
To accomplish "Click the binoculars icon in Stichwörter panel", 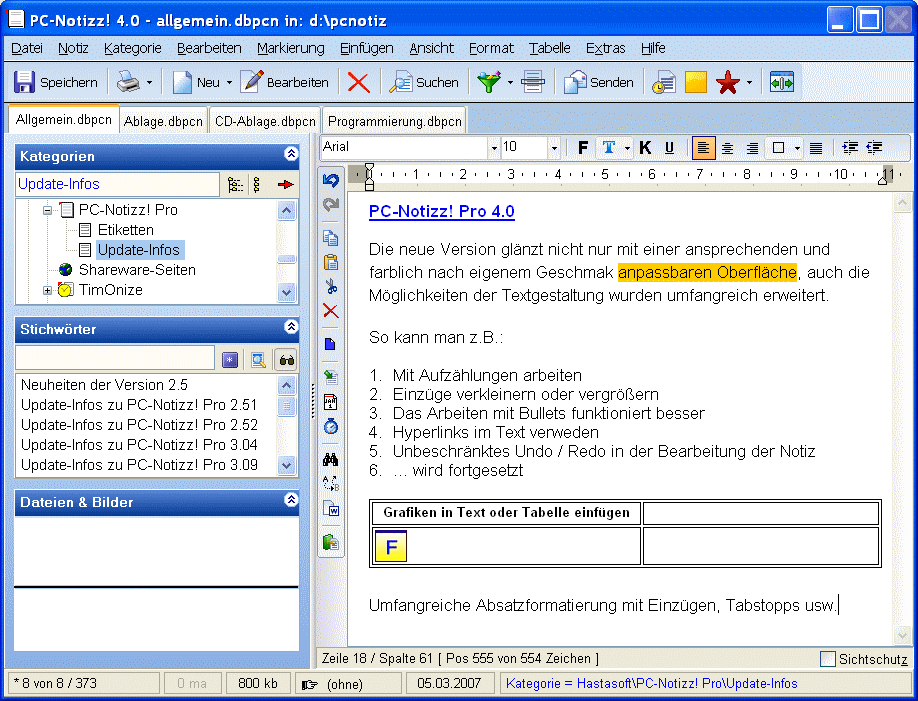I will click(x=286, y=359).
